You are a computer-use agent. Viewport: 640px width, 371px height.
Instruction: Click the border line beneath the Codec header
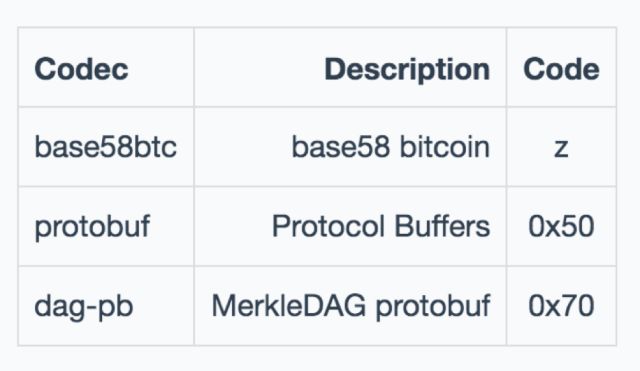pos(106,107)
